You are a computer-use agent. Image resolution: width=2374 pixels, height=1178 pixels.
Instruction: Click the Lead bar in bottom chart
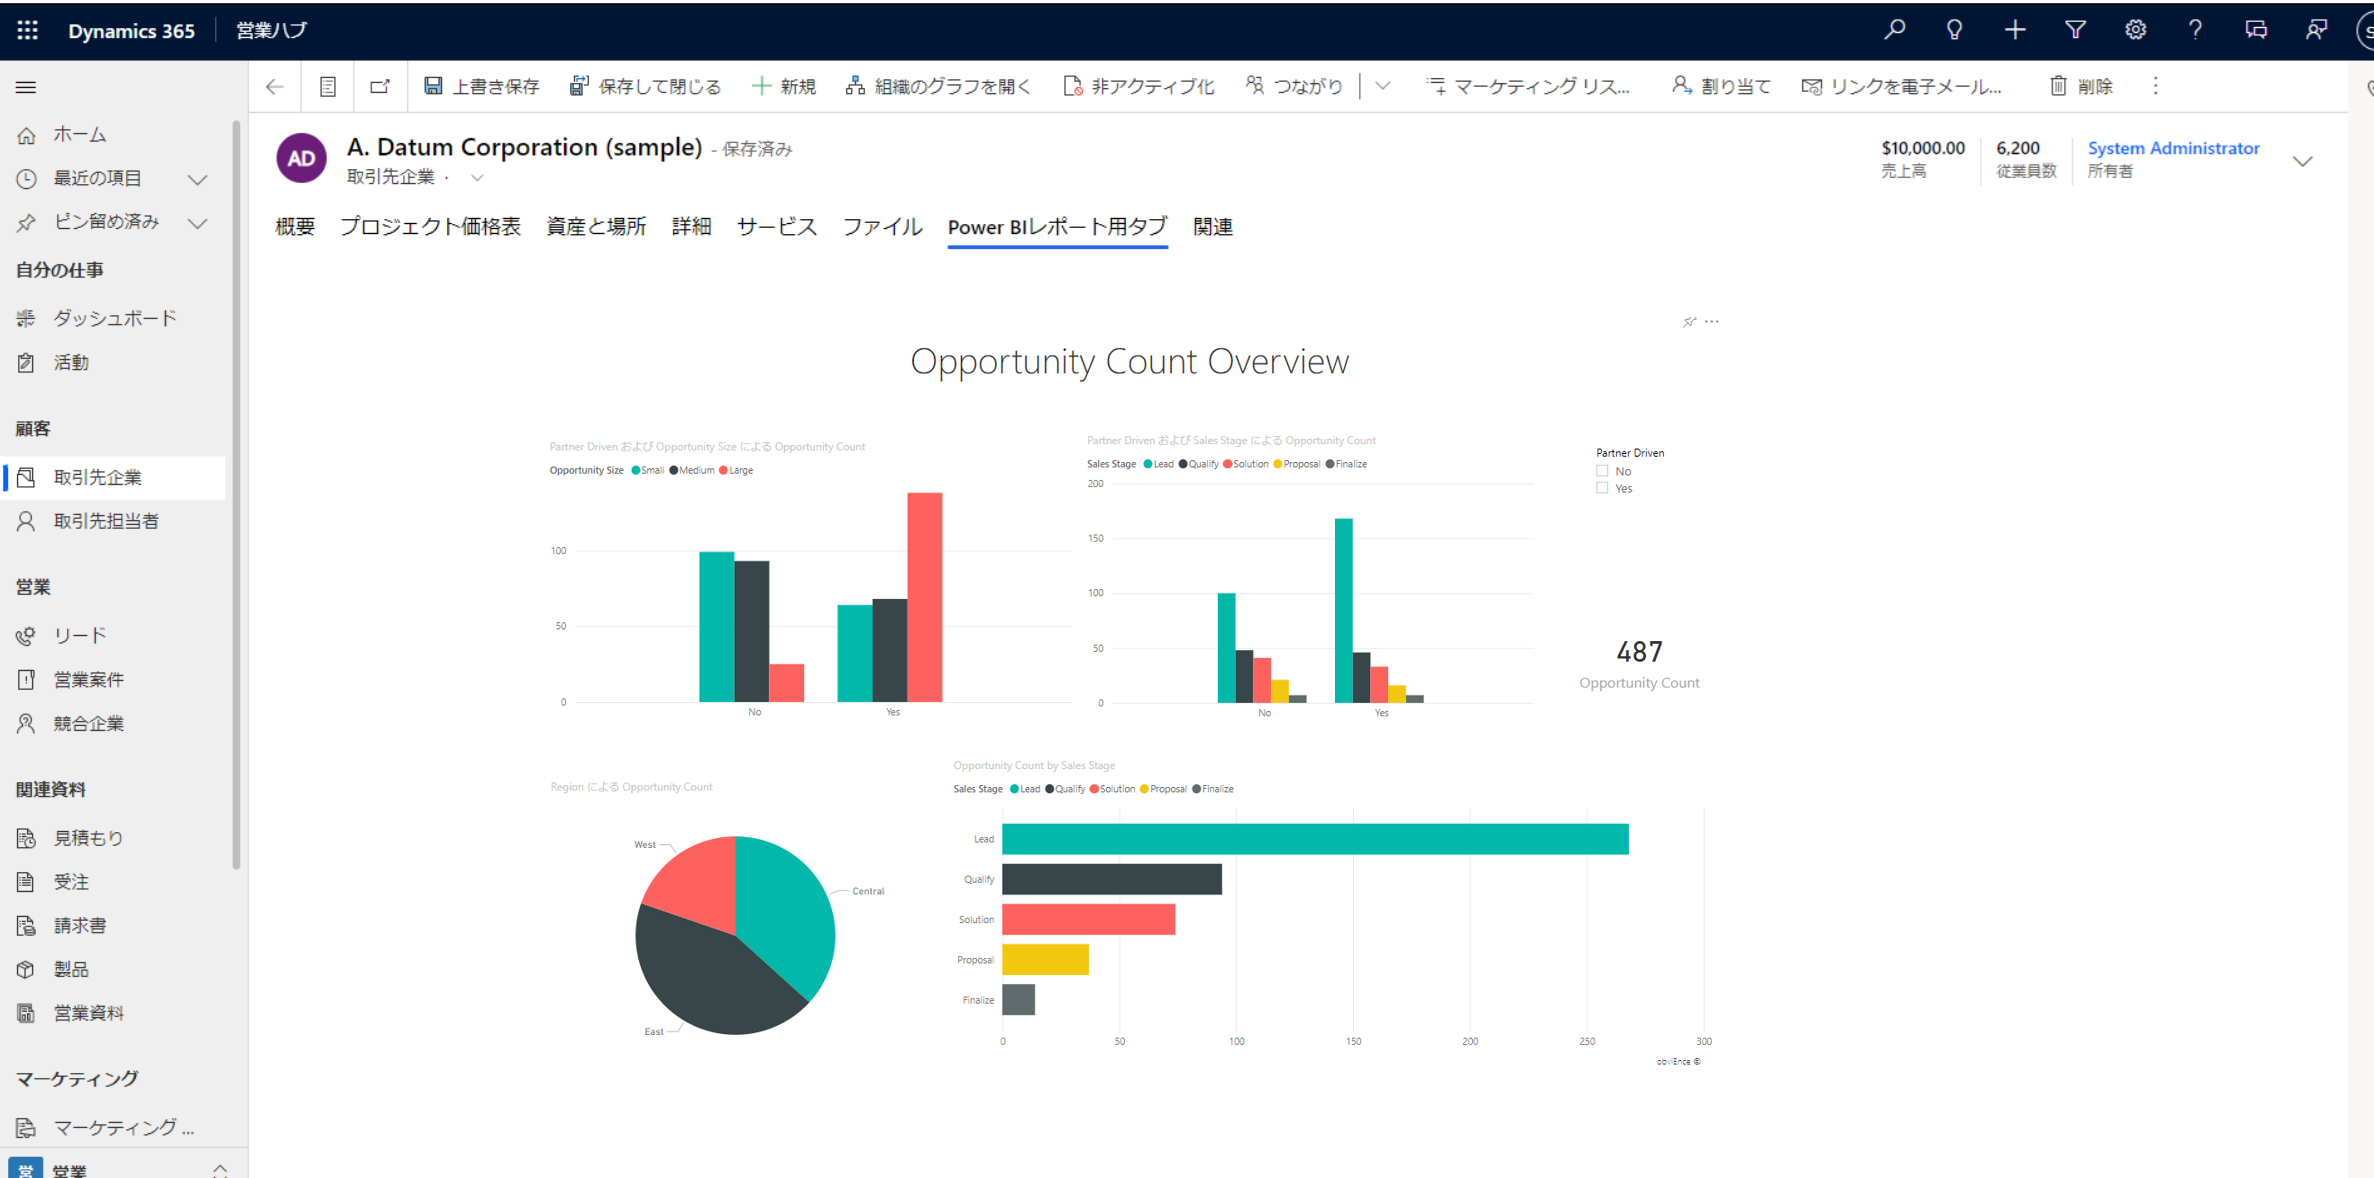click(x=1315, y=839)
